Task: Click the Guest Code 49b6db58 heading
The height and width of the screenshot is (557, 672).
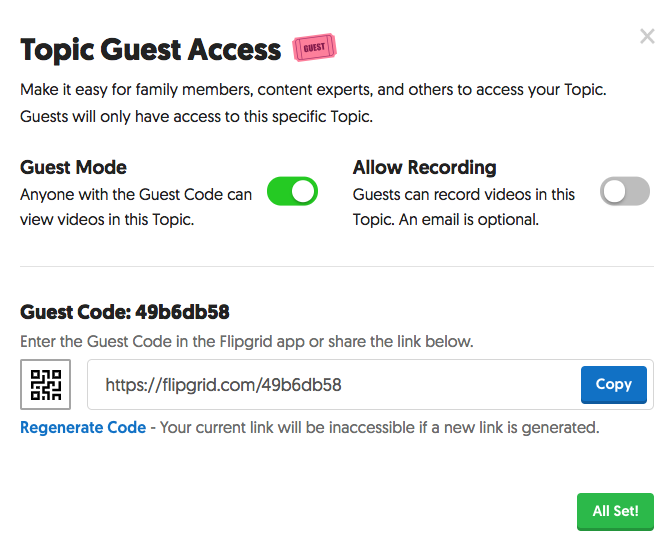Action: coord(125,312)
